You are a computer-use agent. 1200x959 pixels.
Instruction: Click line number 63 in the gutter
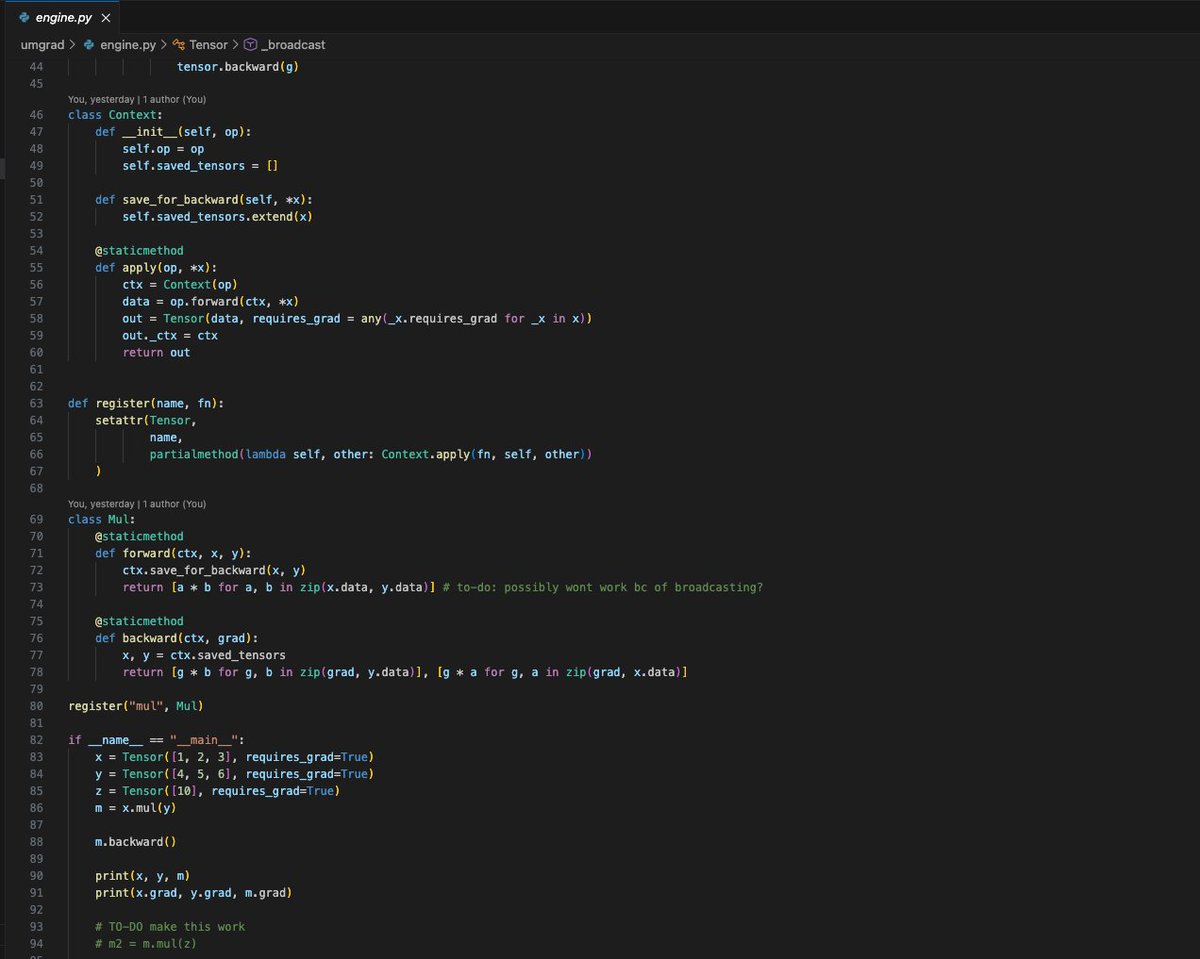coord(36,403)
